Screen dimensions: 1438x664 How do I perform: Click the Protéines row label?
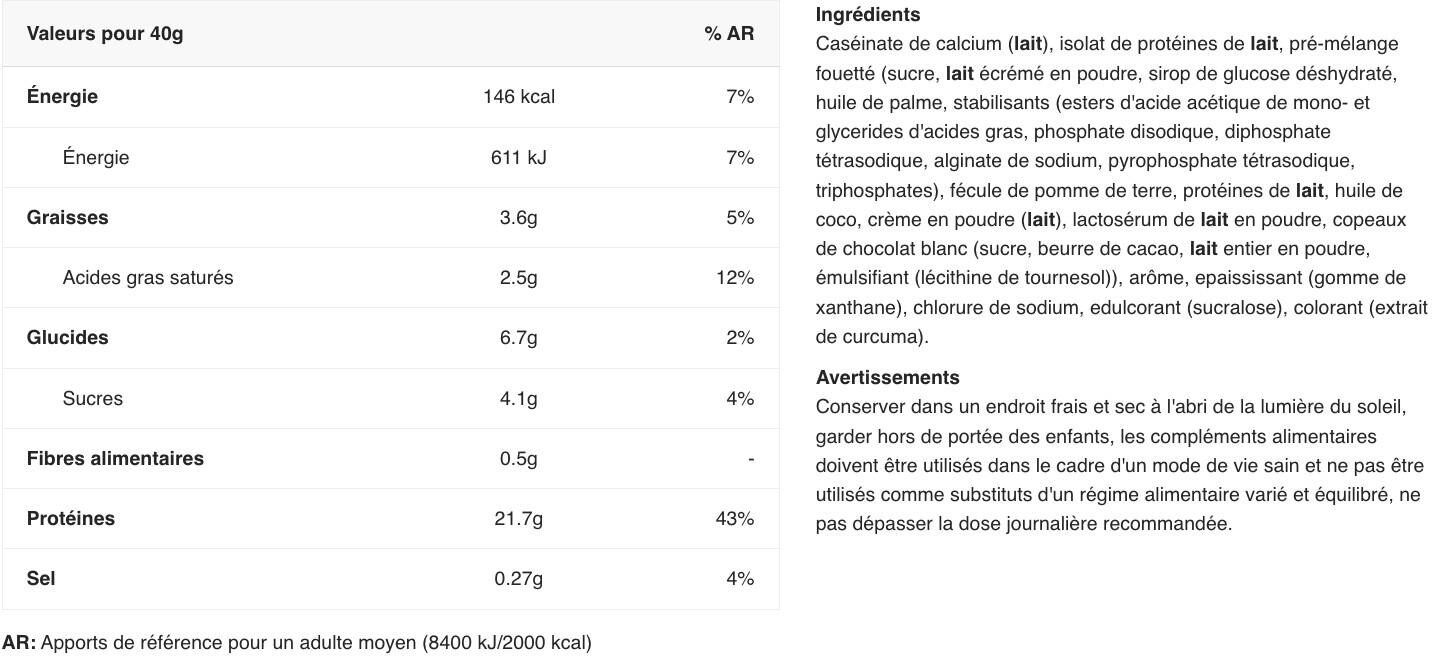click(71, 519)
